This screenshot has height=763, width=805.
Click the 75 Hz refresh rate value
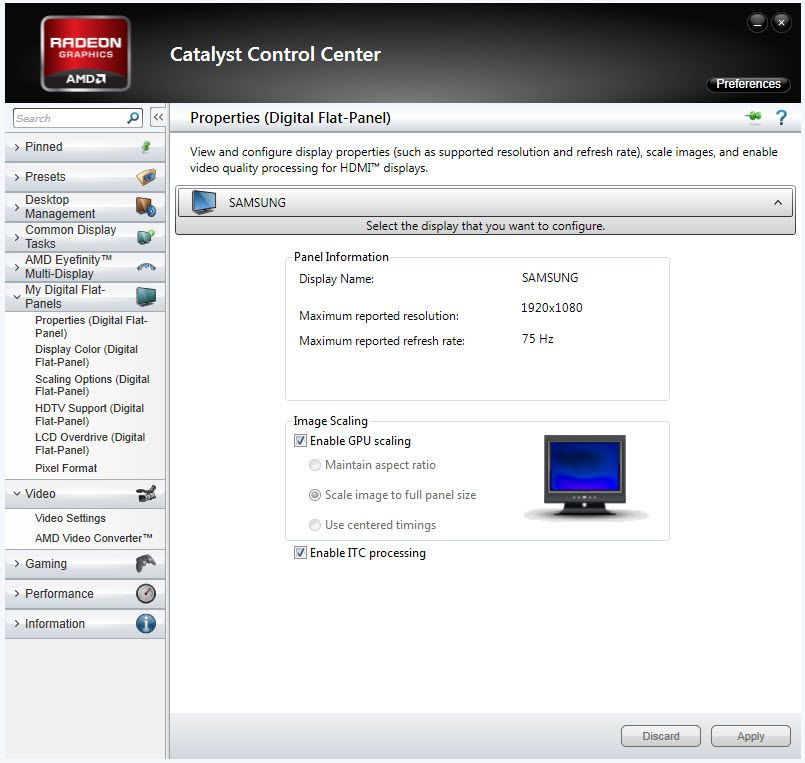[x=538, y=339]
